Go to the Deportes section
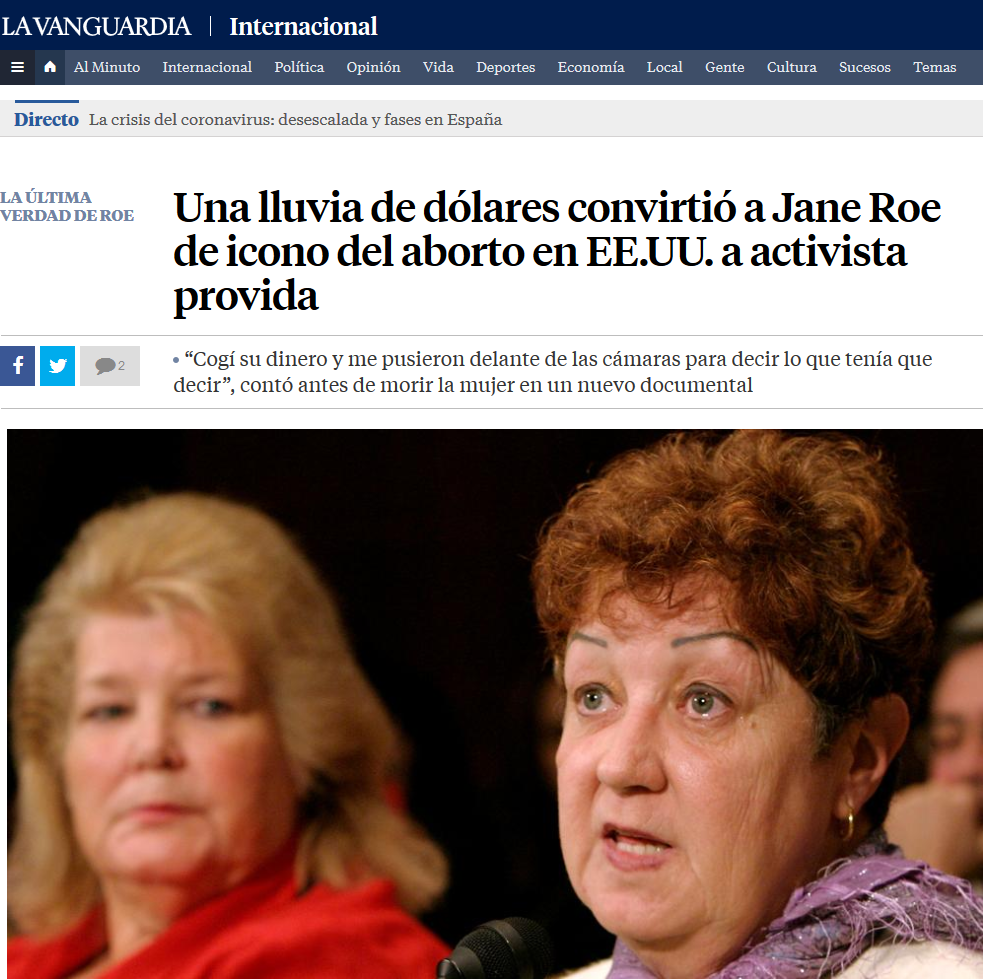 click(x=505, y=67)
